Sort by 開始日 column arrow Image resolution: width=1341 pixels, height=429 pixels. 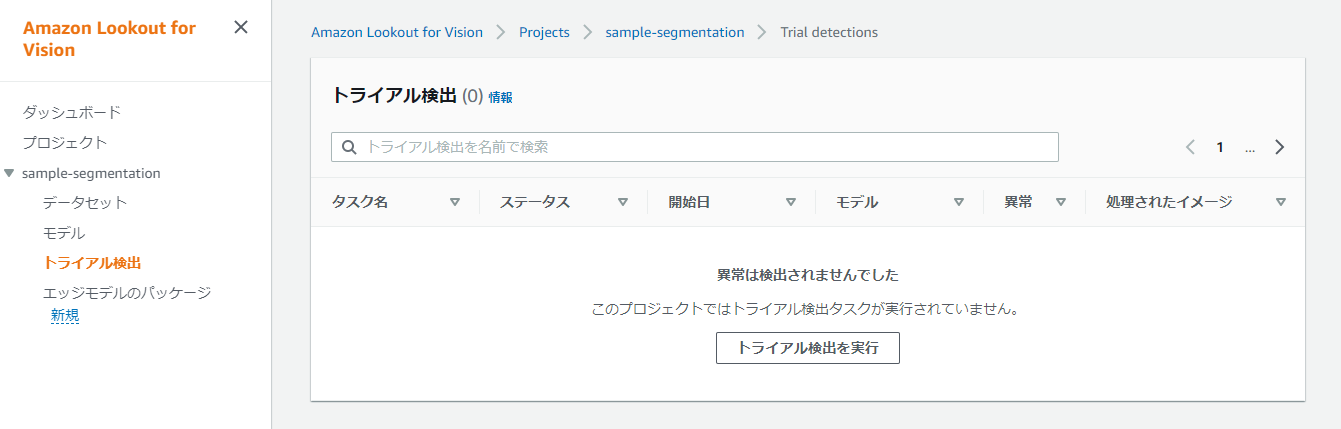click(791, 202)
